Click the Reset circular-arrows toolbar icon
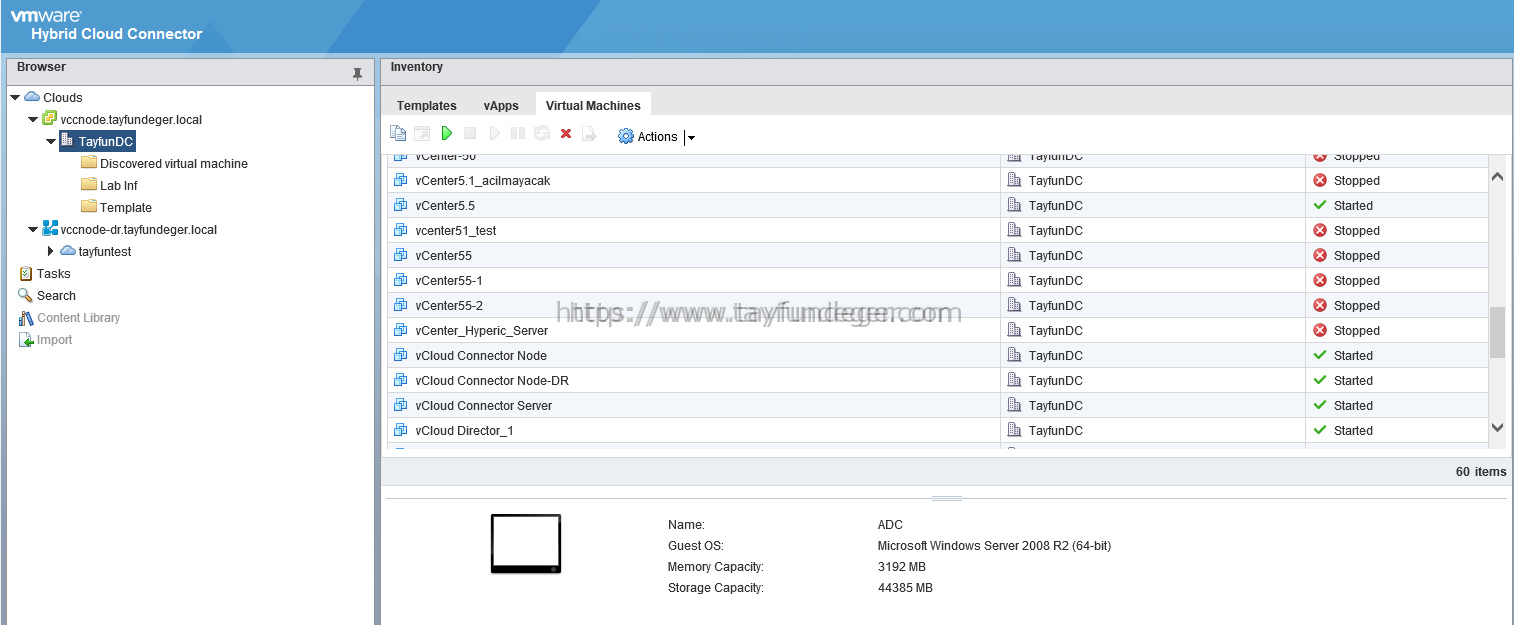 point(542,134)
